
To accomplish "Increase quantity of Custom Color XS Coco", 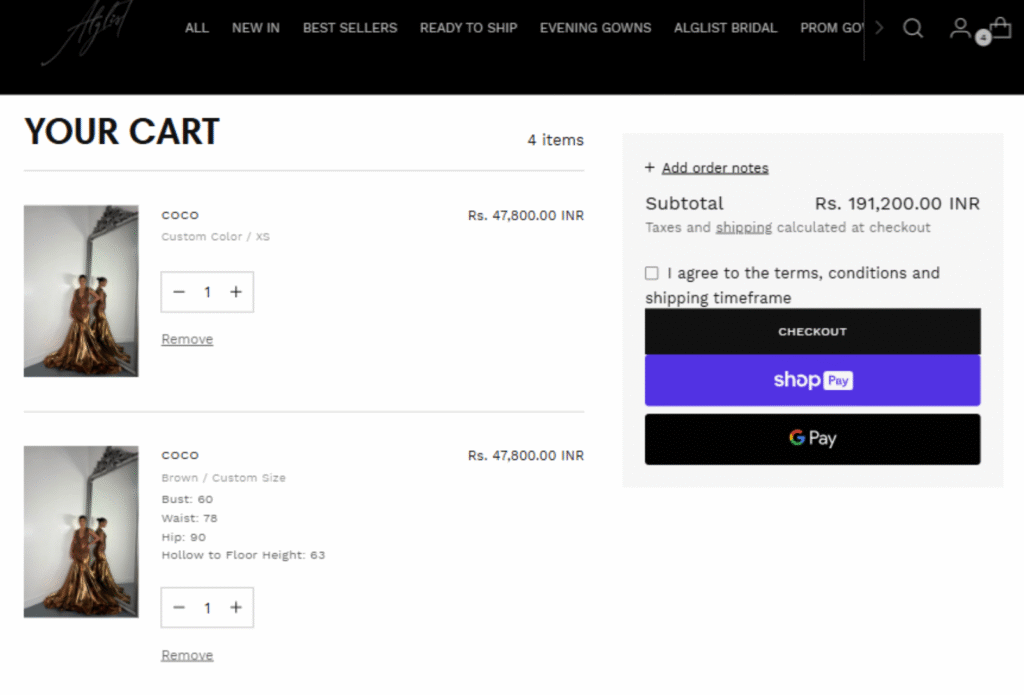I will (236, 292).
